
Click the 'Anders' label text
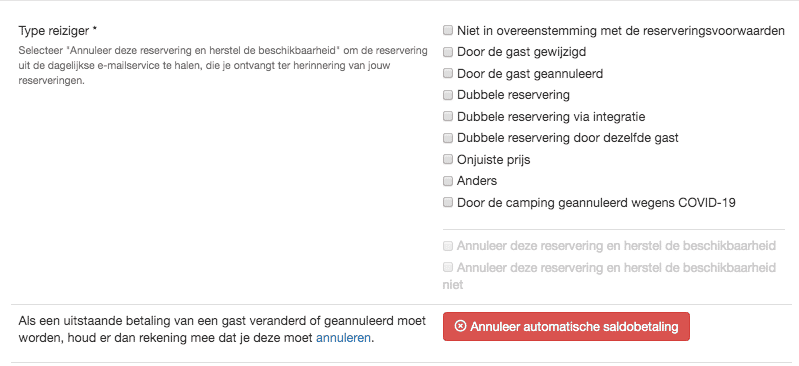pyautogui.click(x=477, y=181)
